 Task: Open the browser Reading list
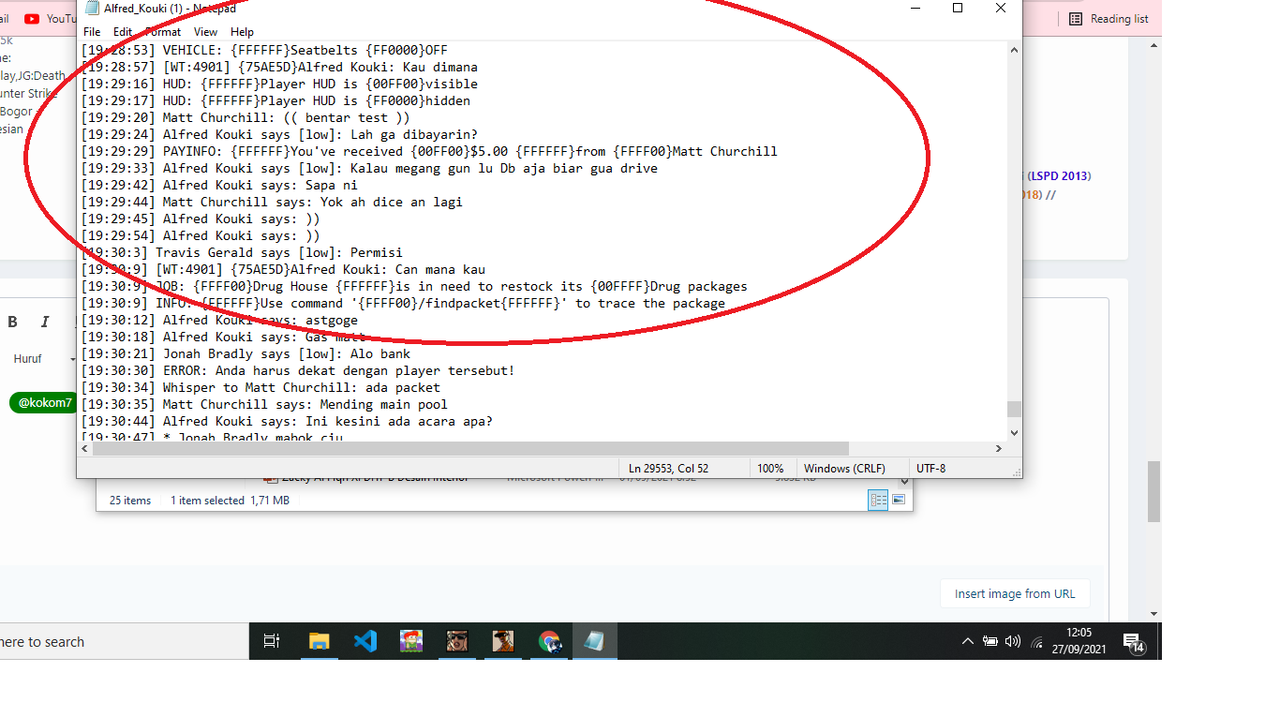1108,19
